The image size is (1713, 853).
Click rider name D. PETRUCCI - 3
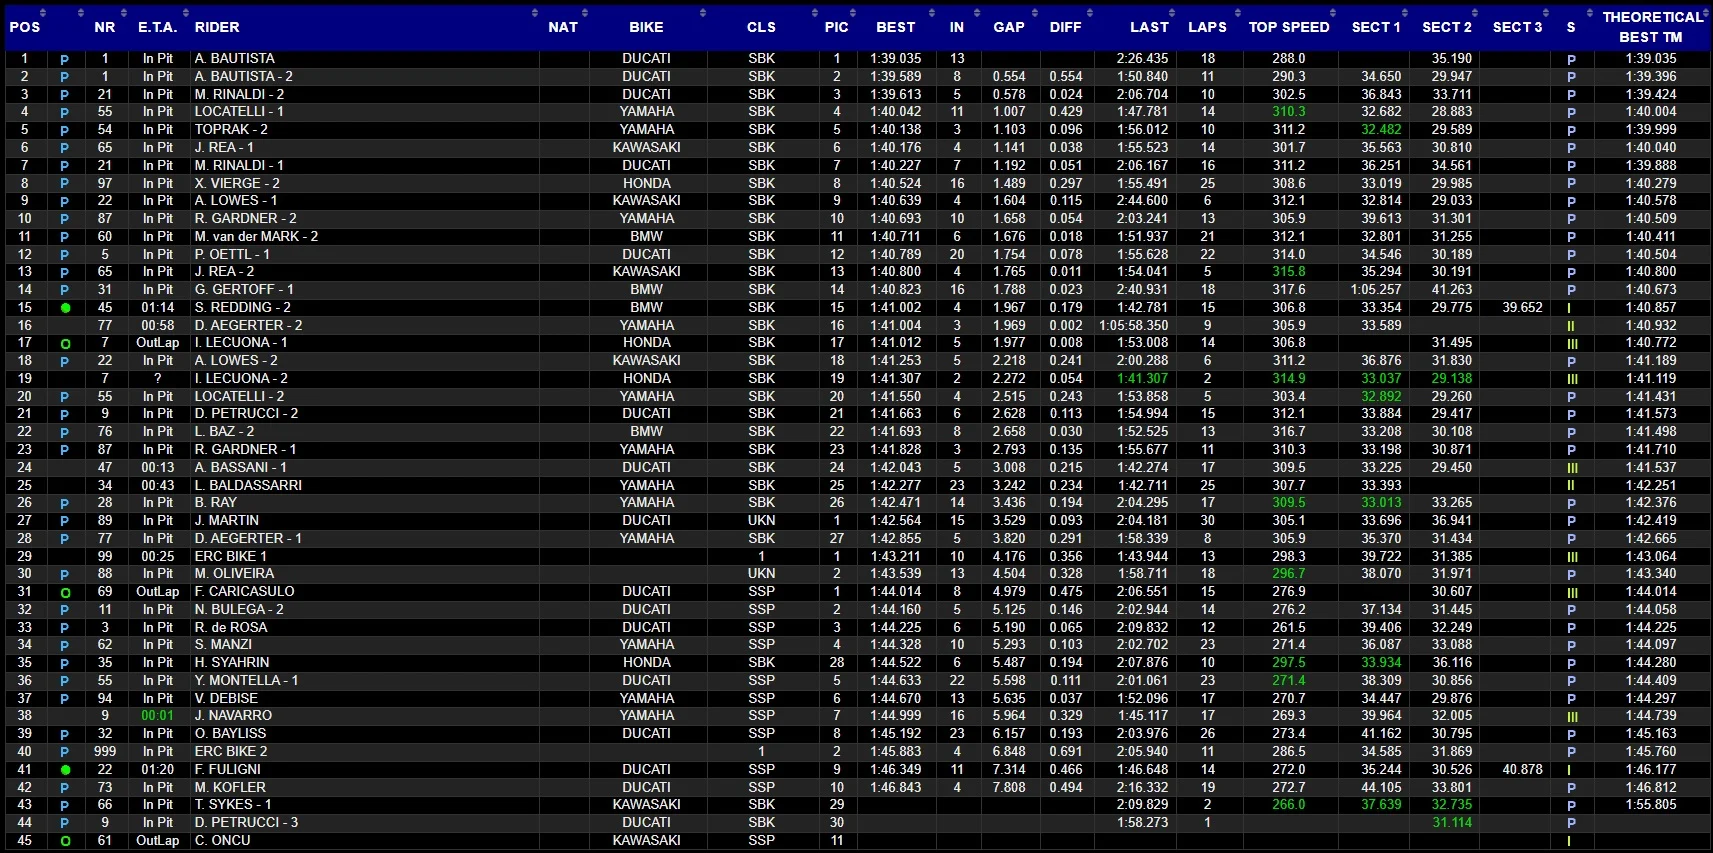click(x=246, y=823)
